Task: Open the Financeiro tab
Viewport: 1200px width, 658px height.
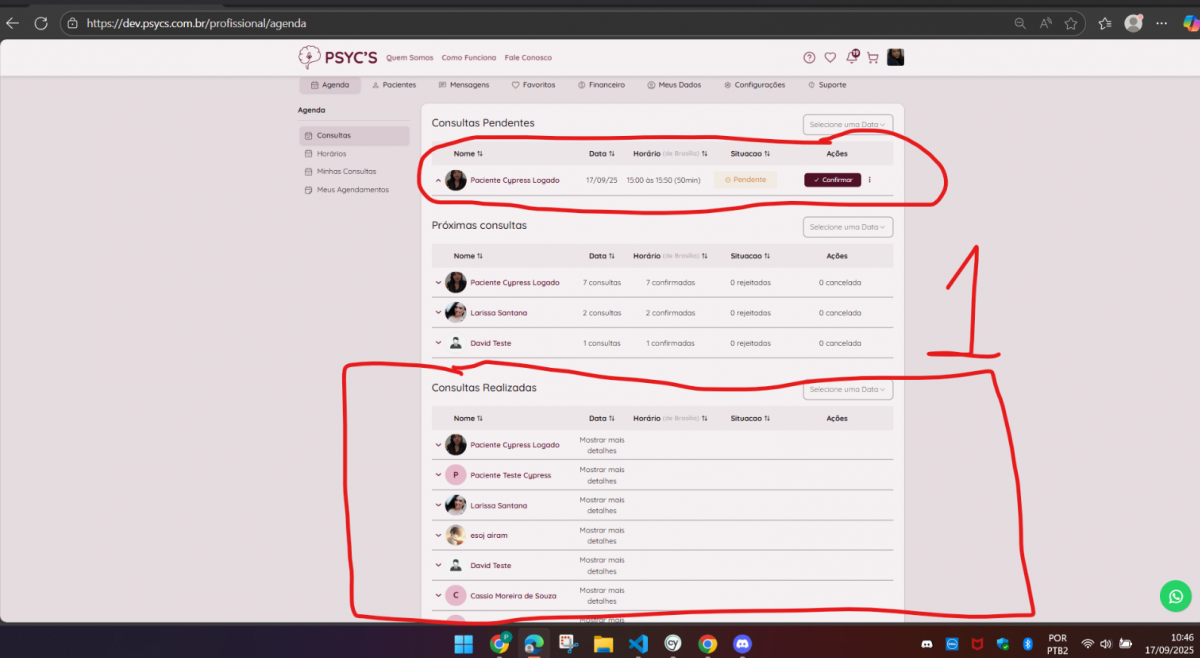Action: (x=601, y=85)
